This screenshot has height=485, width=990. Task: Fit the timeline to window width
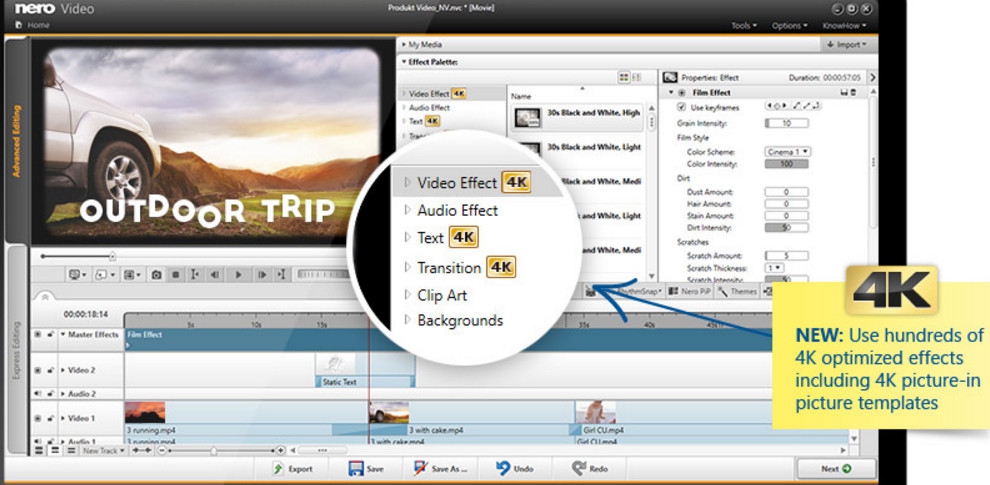click(x=142, y=450)
